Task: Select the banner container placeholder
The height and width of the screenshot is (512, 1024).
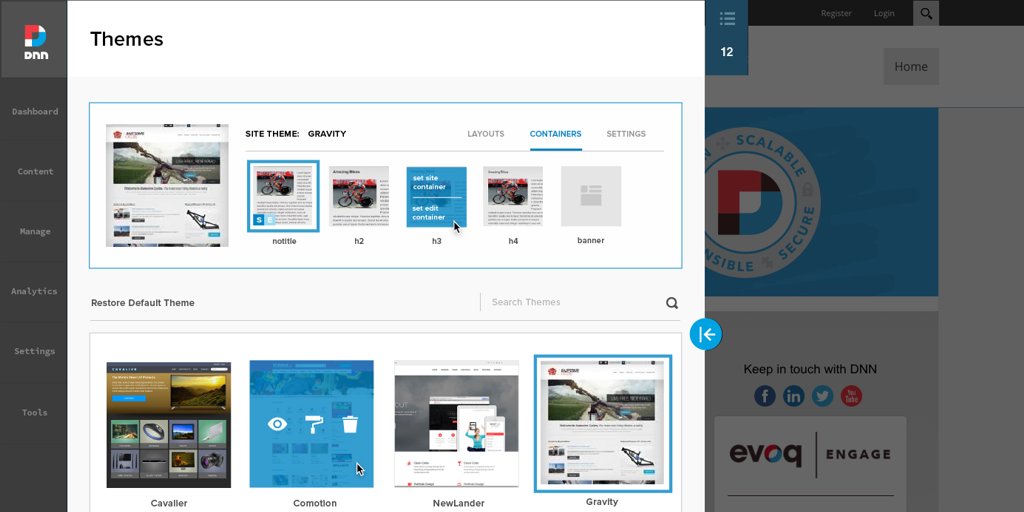Action: (x=591, y=197)
